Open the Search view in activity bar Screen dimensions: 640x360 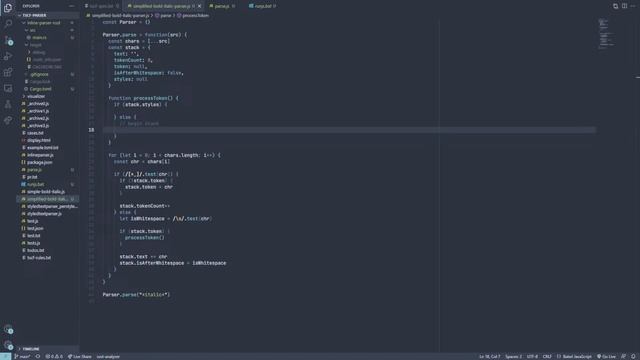[x=8, y=24]
